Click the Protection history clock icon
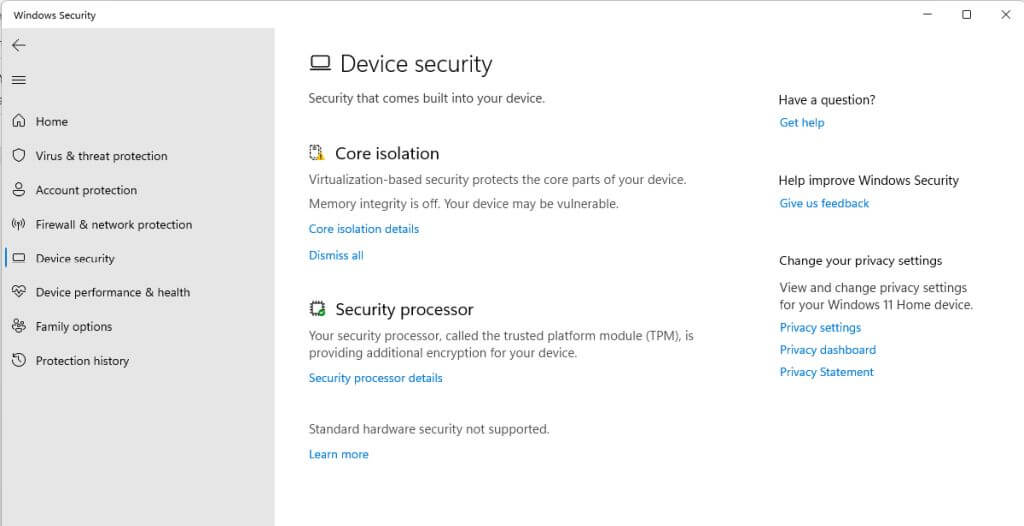This screenshot has height=526, width=1024. [x=19, y=360]
